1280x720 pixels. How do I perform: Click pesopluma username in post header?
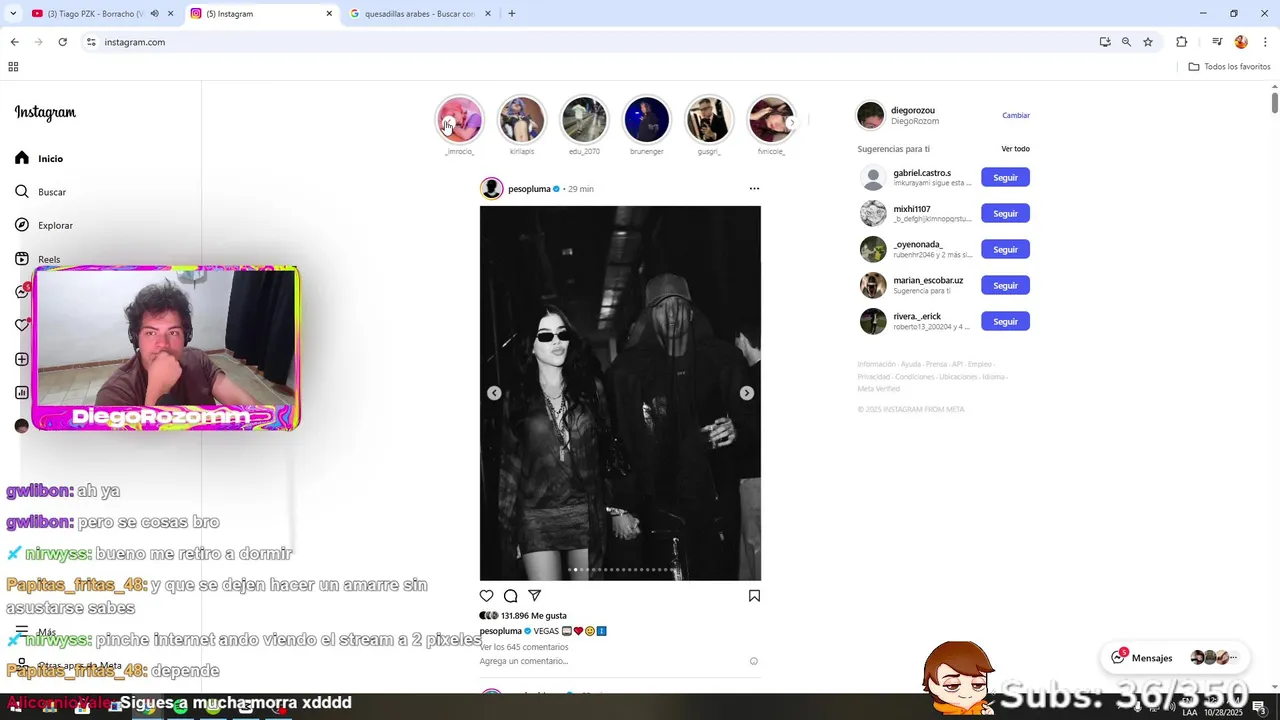[529, 189]
